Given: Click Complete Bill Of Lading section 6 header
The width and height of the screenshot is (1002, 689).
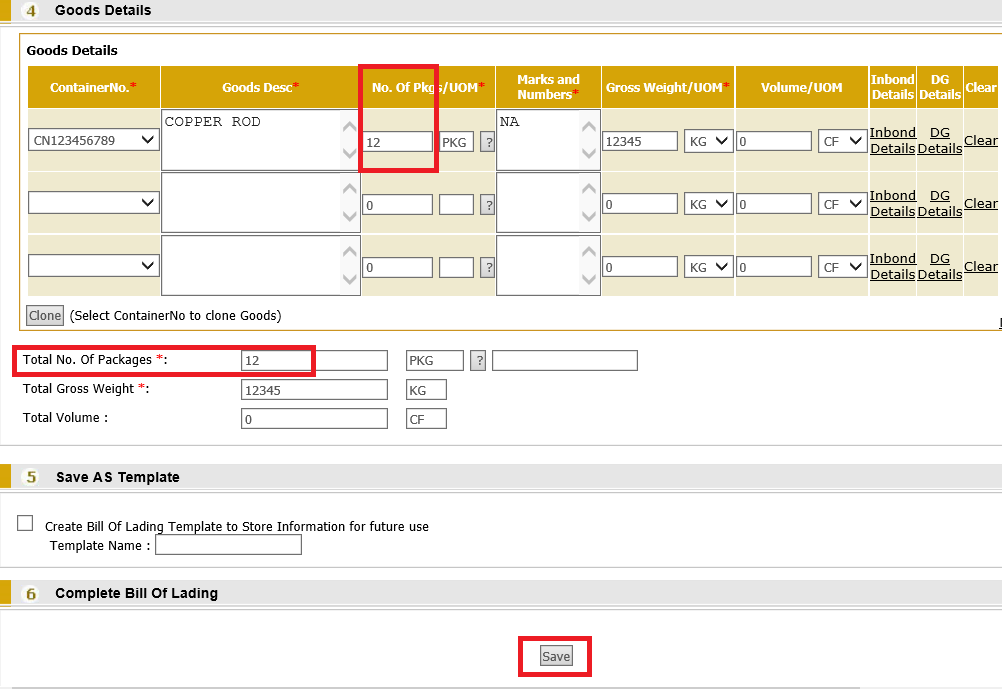Looking at the screenshot, I should pos(501,593).
